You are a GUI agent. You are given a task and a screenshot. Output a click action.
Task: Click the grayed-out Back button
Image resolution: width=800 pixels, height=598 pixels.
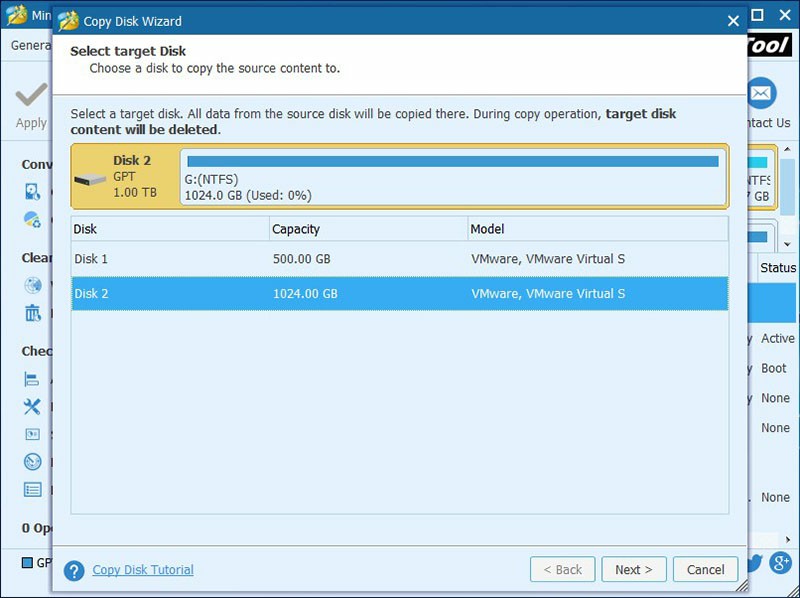point(562,569)
